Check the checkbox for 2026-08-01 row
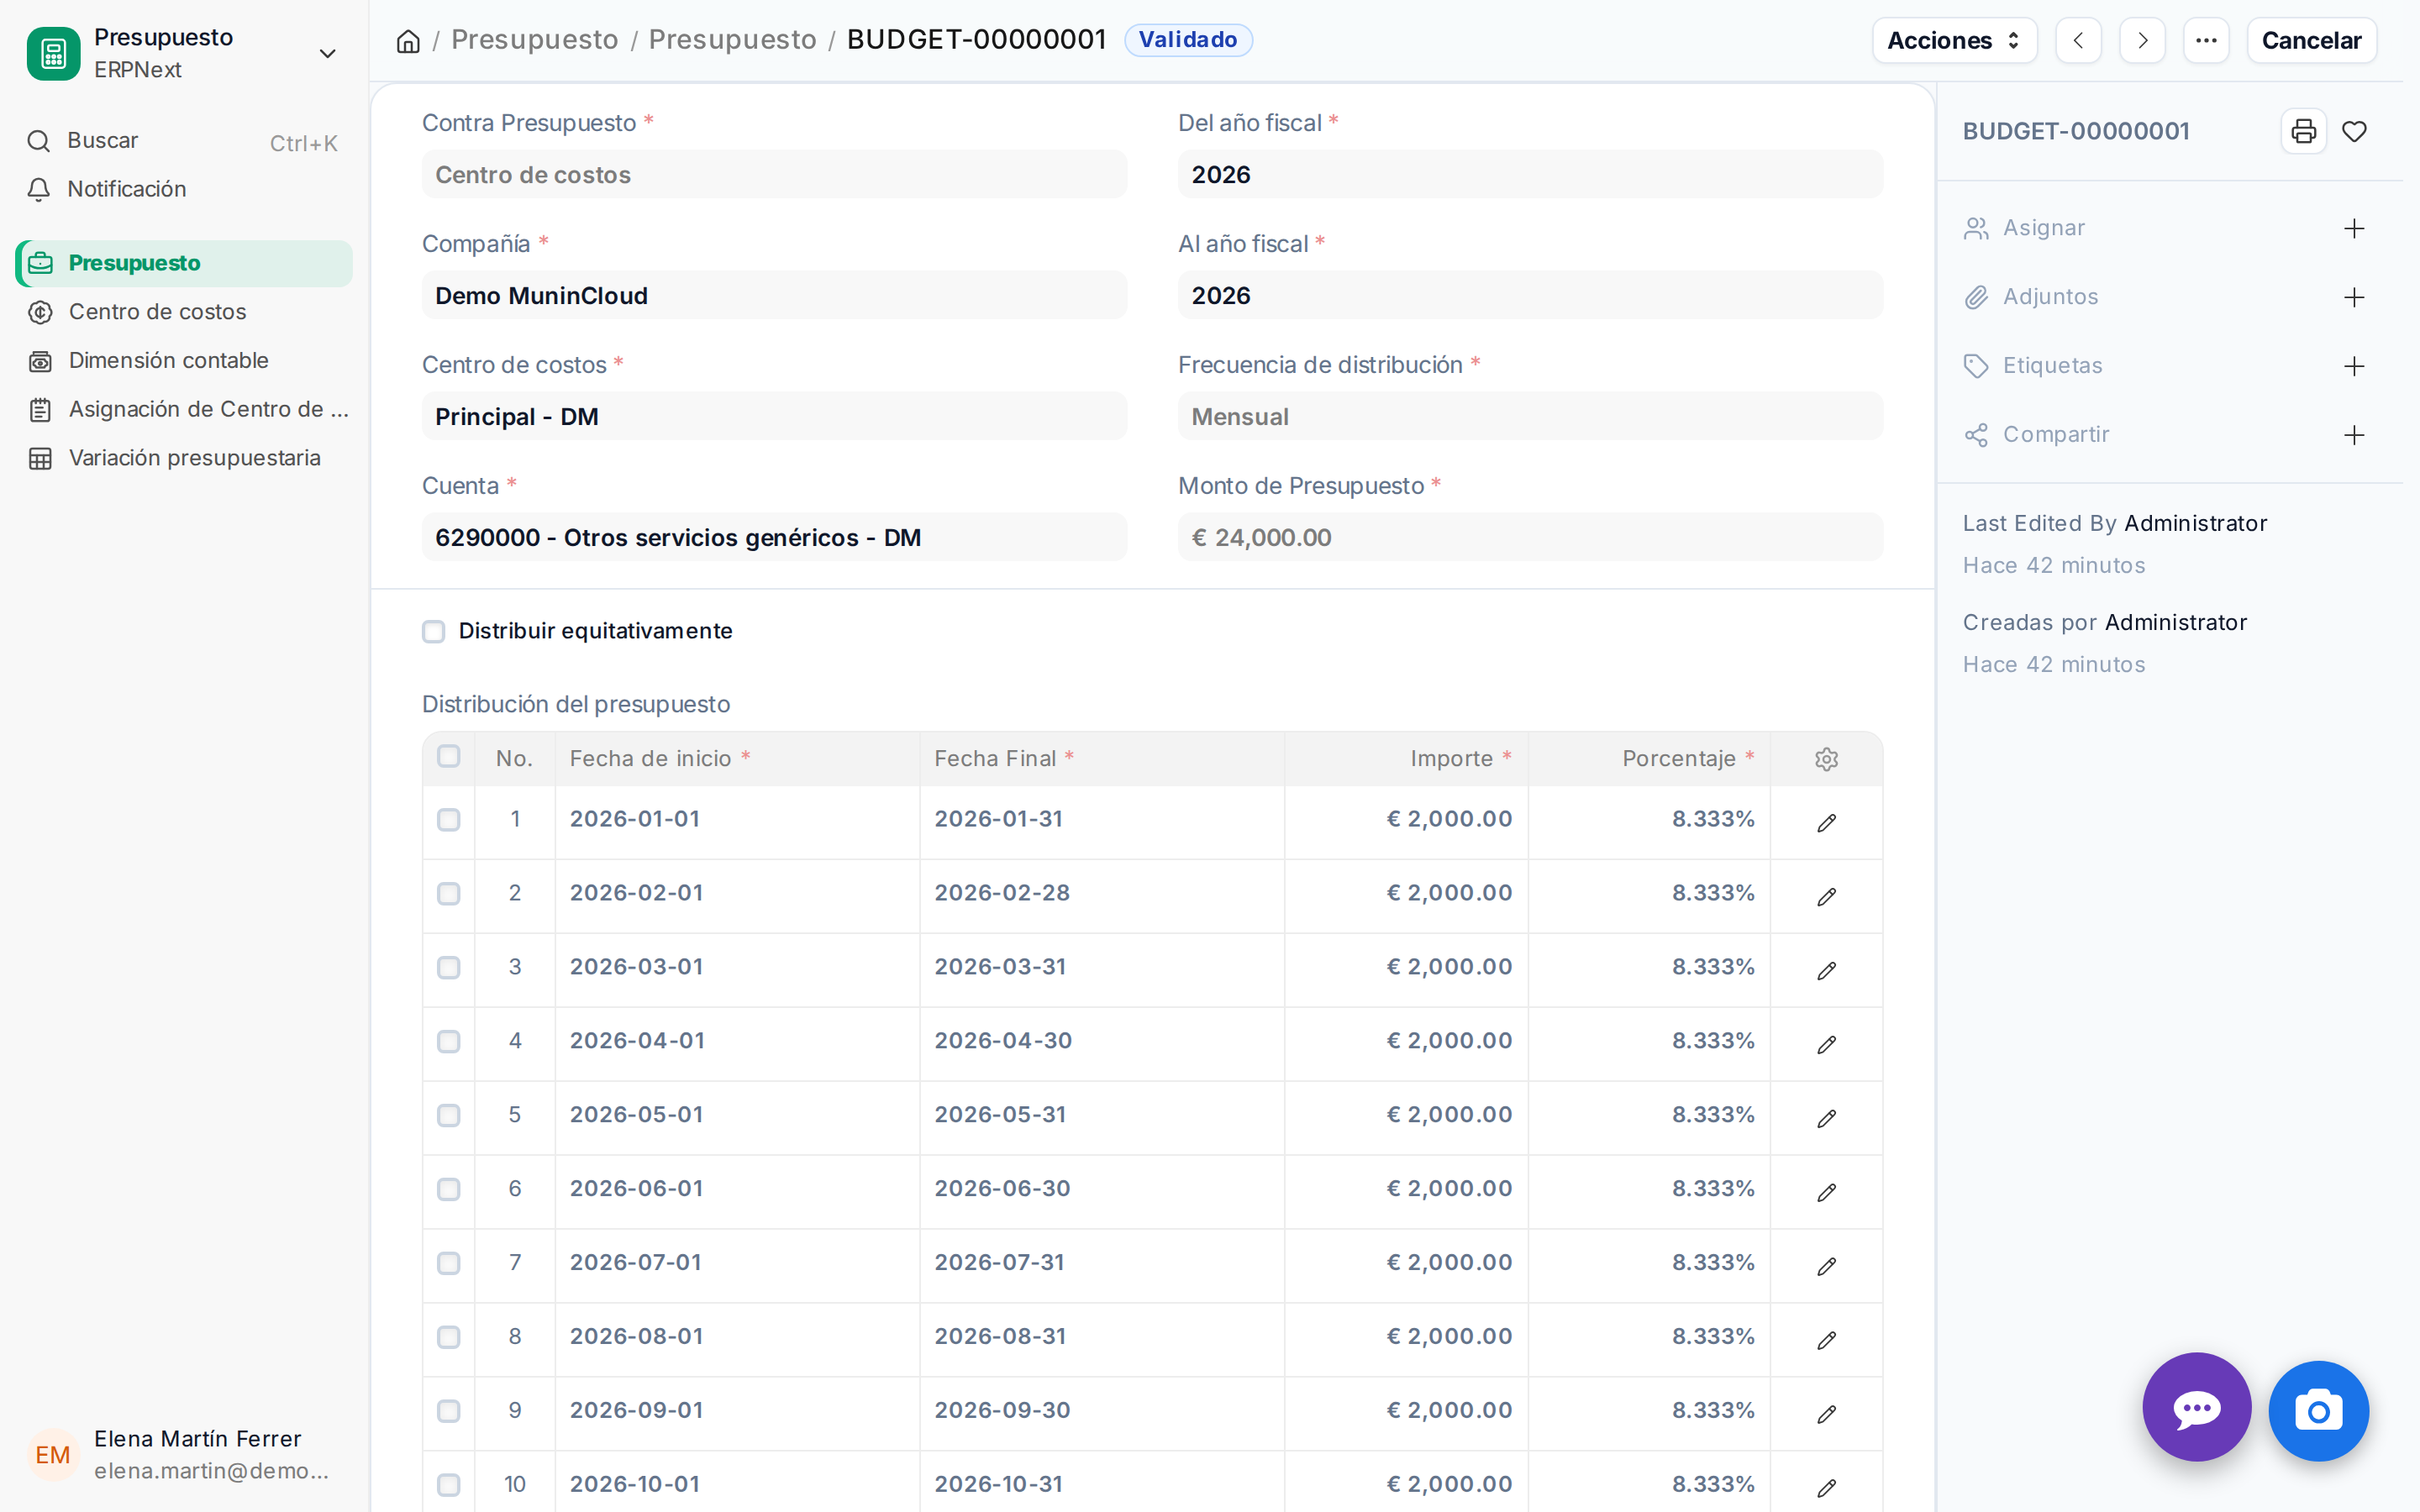 point(449,1337)
